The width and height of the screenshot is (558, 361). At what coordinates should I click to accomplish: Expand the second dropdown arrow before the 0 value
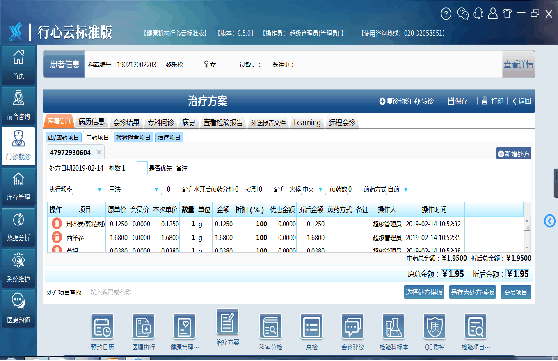coord(156,189)
